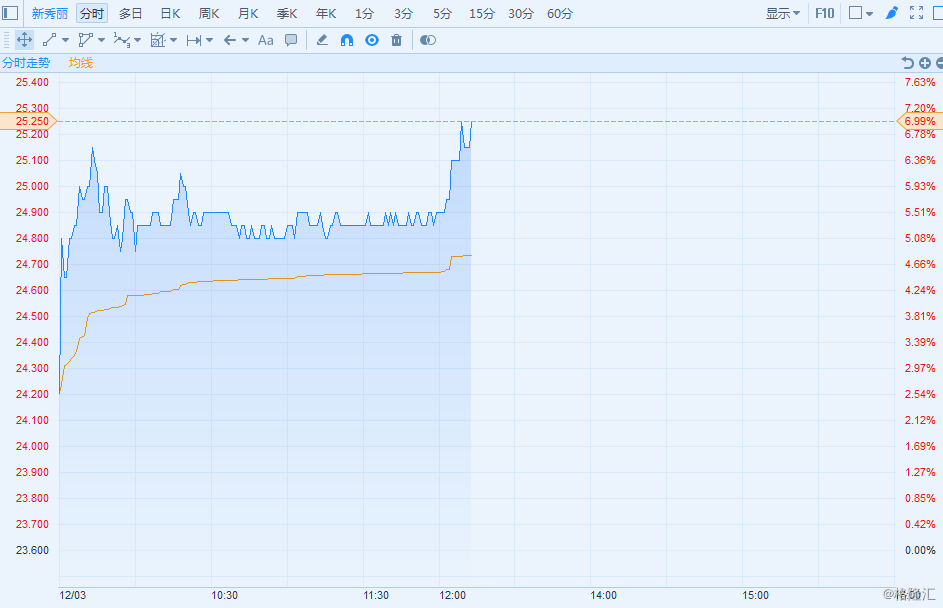Toggle drawing visibility eye icon

click(372, 40)
